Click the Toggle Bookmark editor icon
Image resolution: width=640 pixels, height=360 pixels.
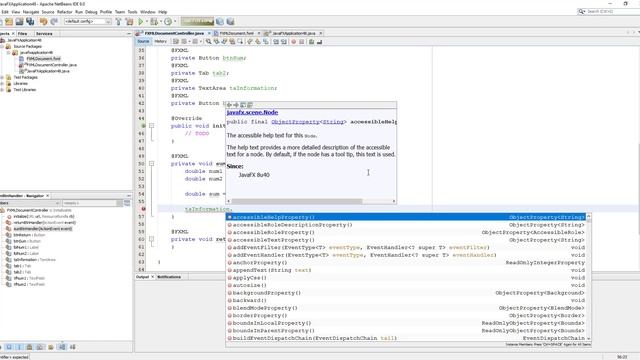266,42
